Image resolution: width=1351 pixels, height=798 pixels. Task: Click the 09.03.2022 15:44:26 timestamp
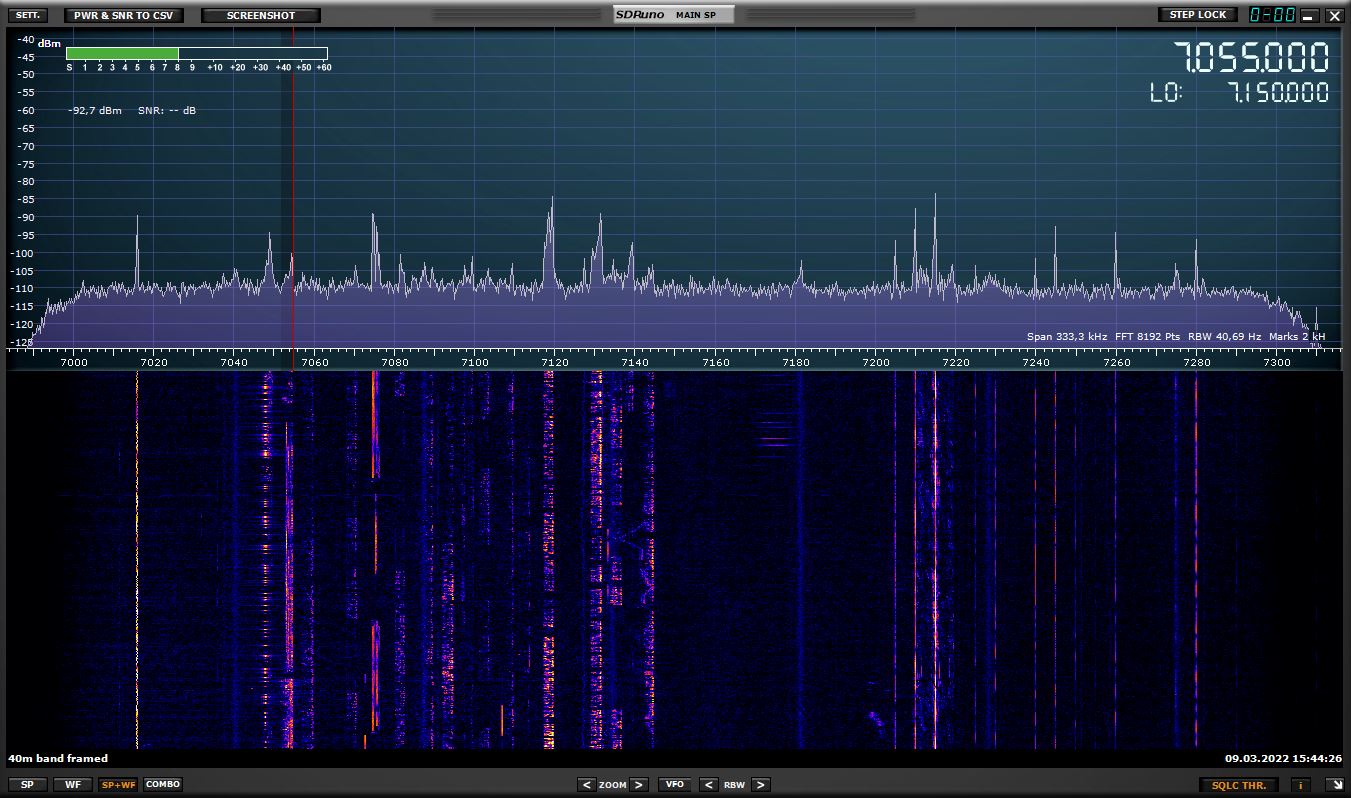click(x=1283, y=759)
